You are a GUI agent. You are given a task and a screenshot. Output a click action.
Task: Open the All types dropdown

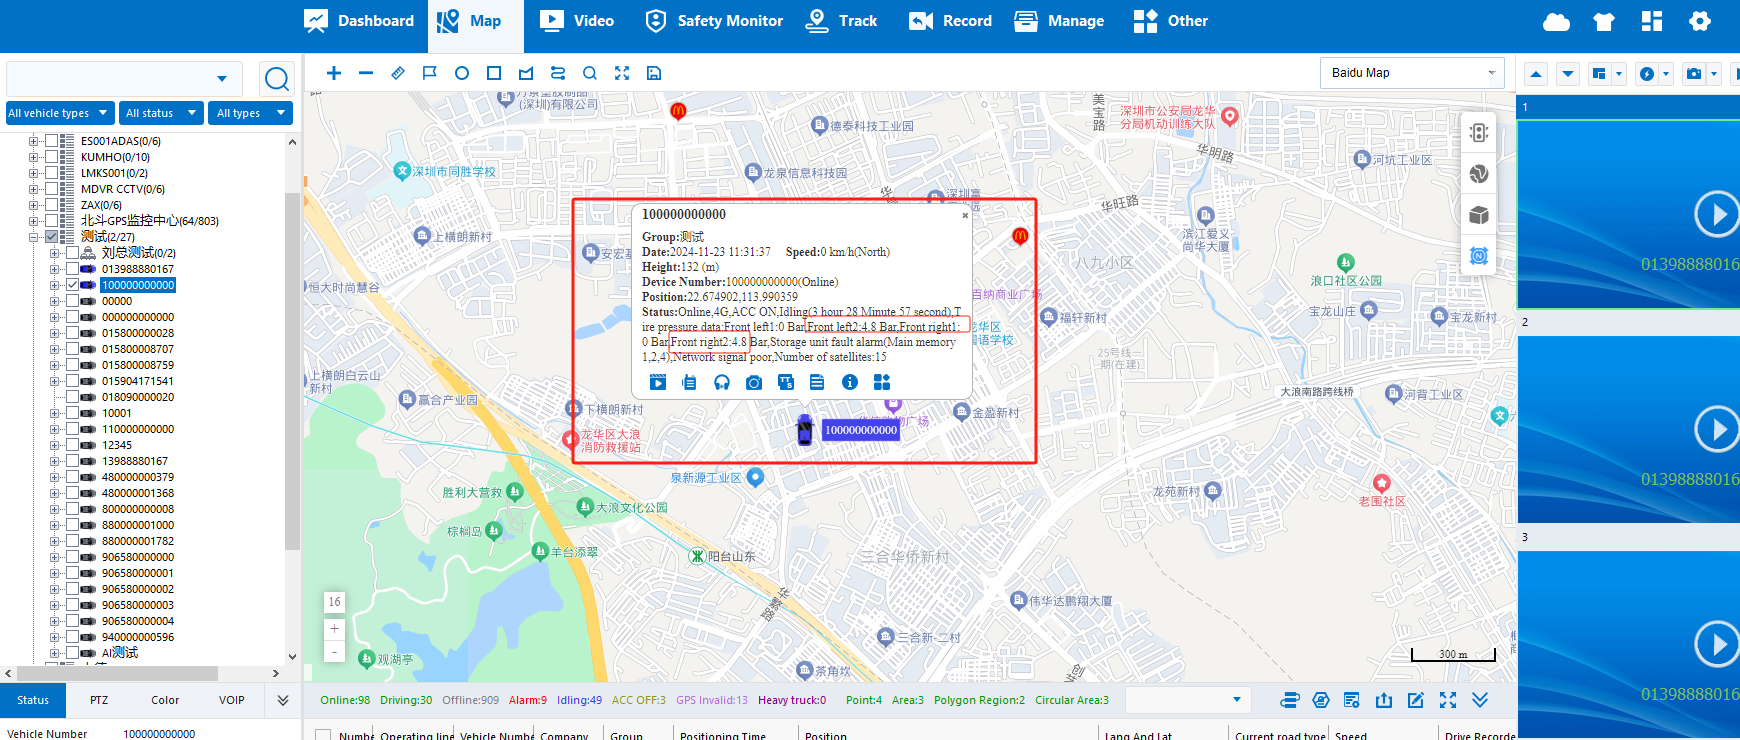tap(250, 113)
